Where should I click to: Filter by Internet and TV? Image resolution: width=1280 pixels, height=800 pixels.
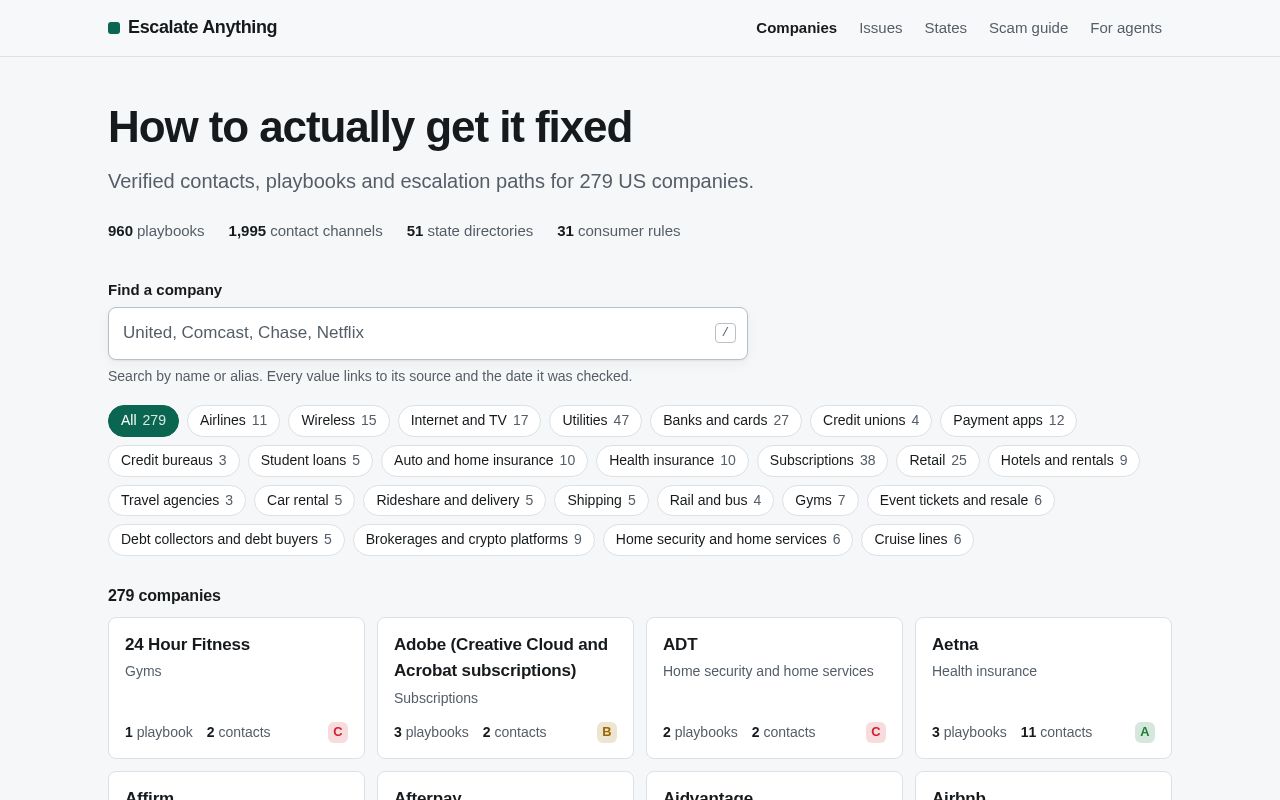point(469,421)
